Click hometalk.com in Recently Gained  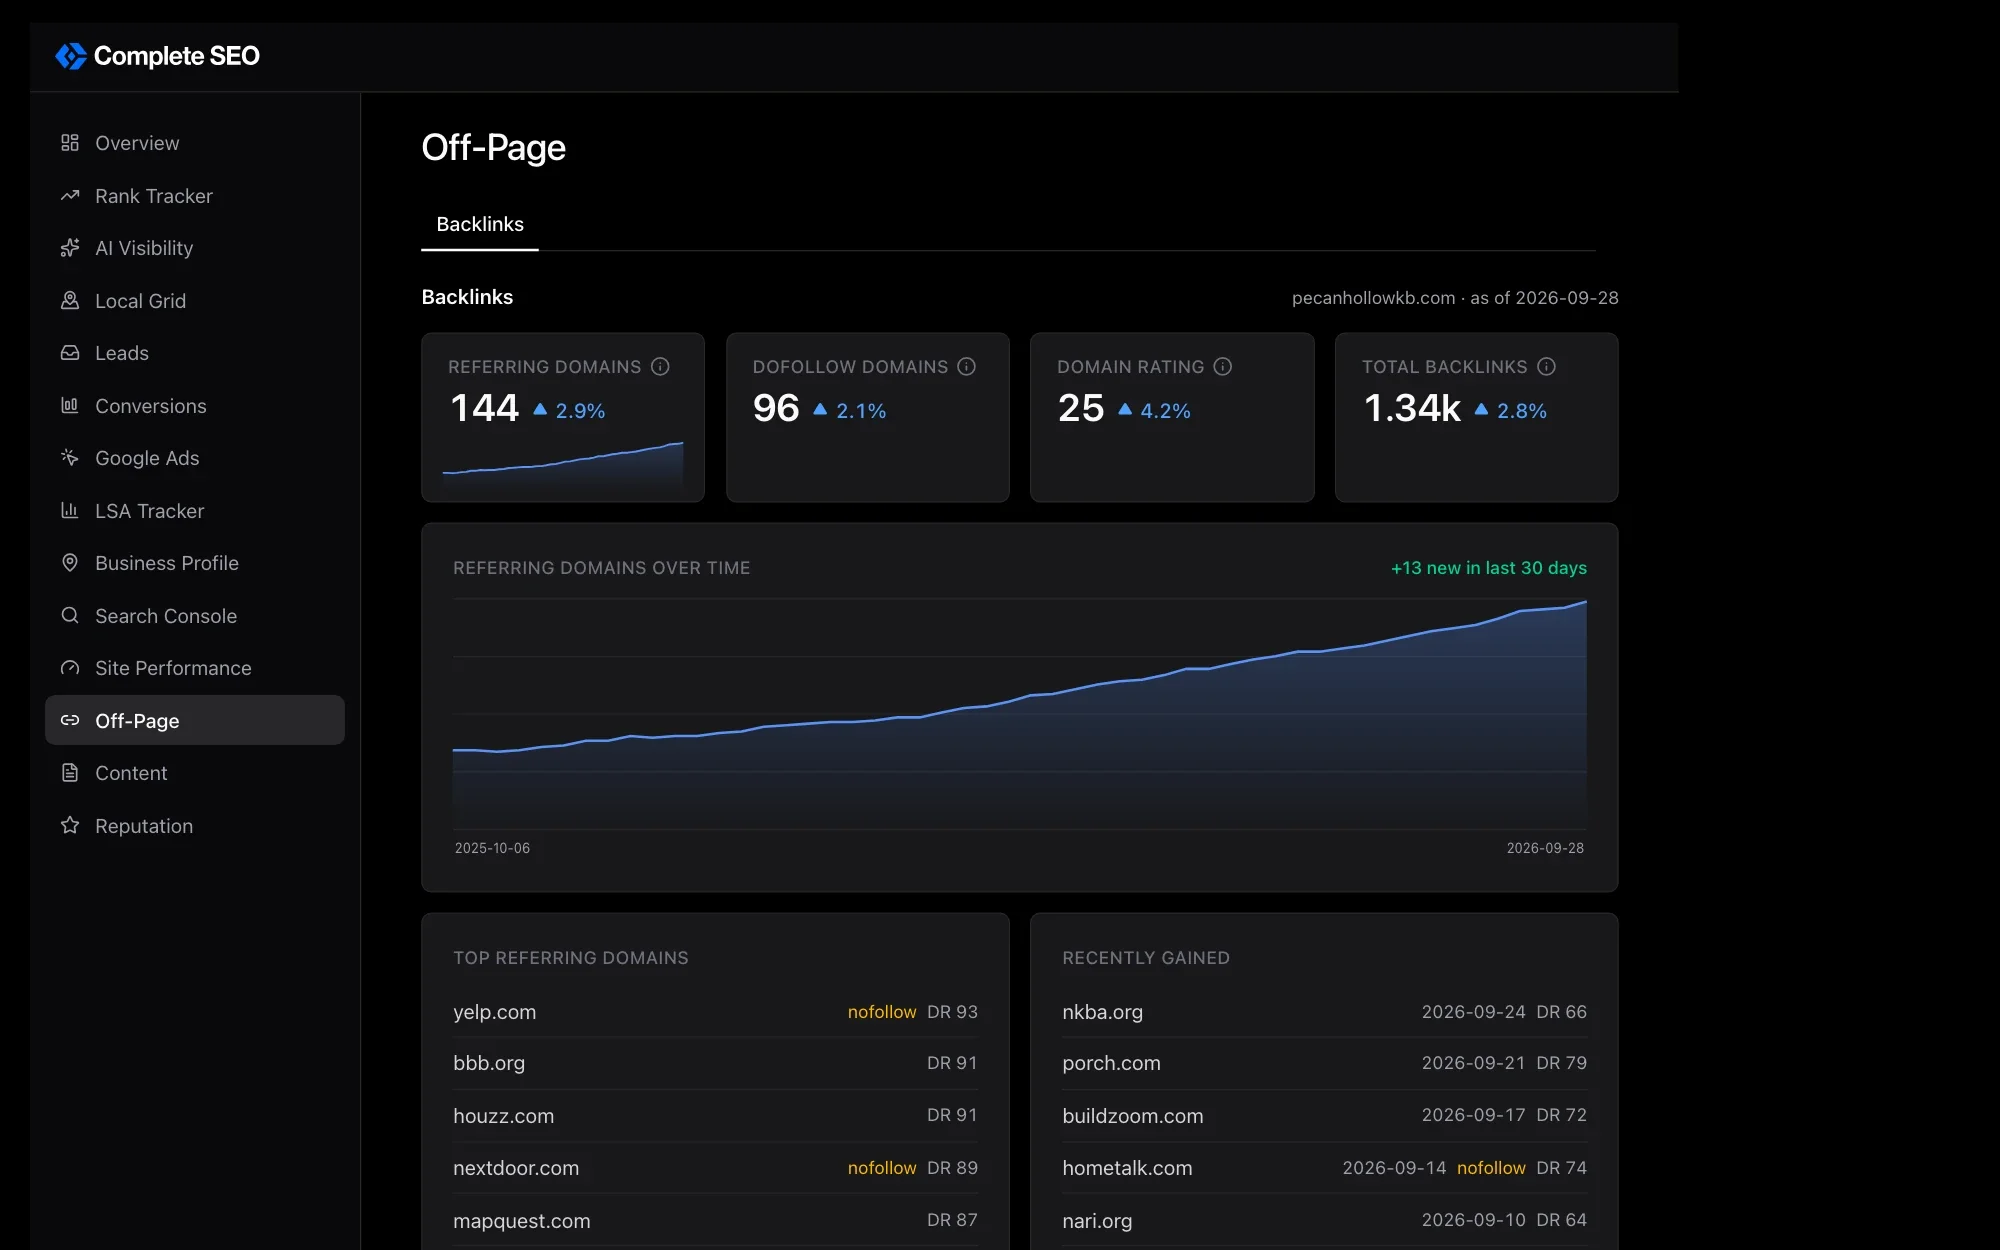(1324, 1168)
